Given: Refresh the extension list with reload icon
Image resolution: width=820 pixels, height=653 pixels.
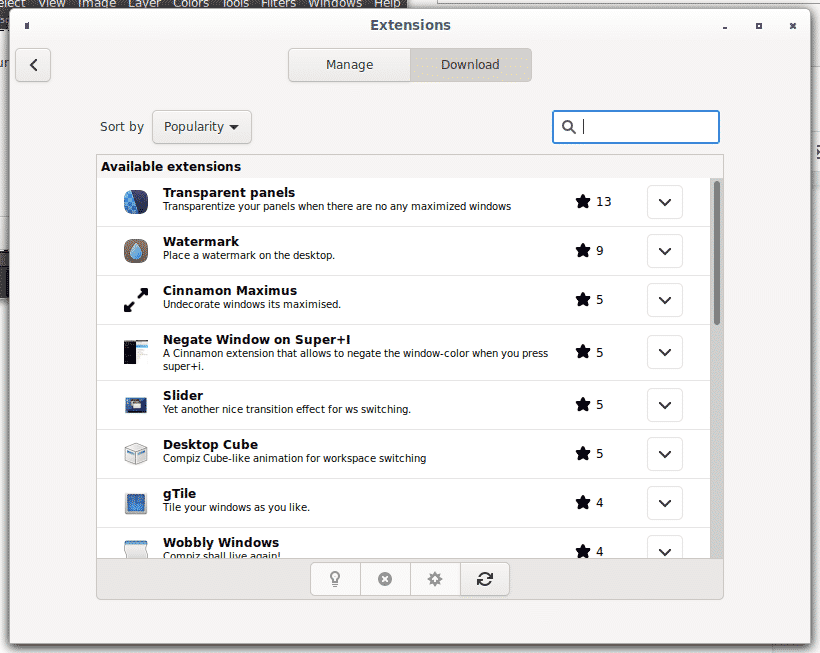Looking at the screenshot, I should (x=485, y=579).
